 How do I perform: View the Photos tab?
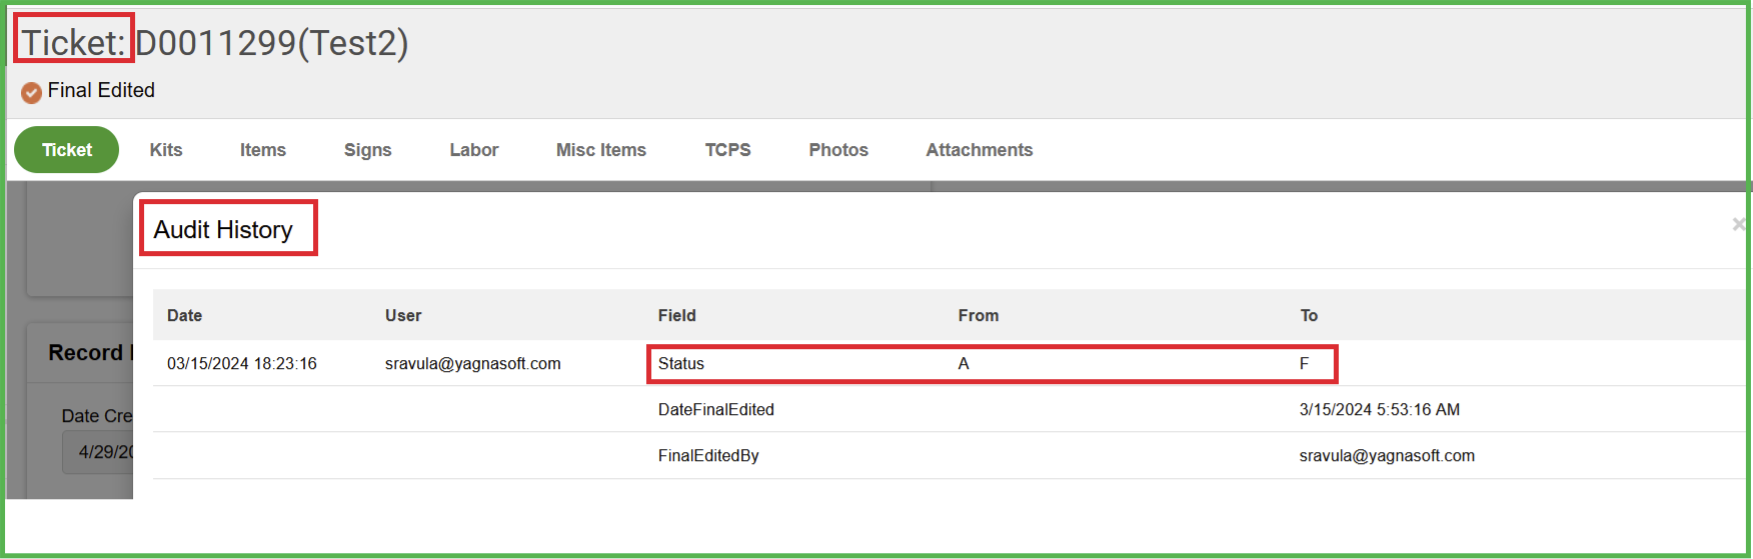point(838,150)
